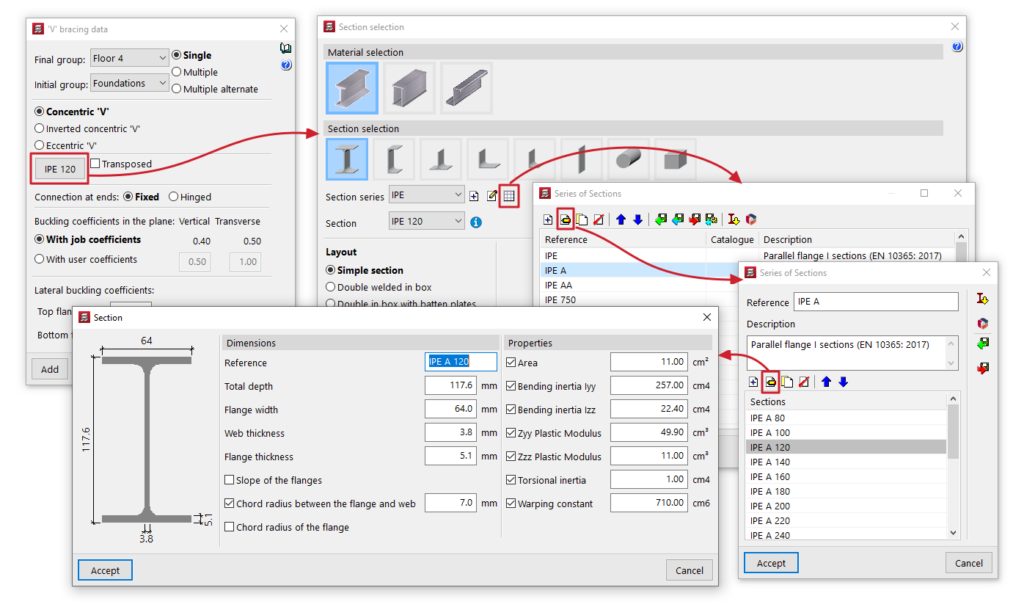Screen dimensions: 1024x607
Task: Choose the channel section shape icon
Action: click(x=394, y=159)
